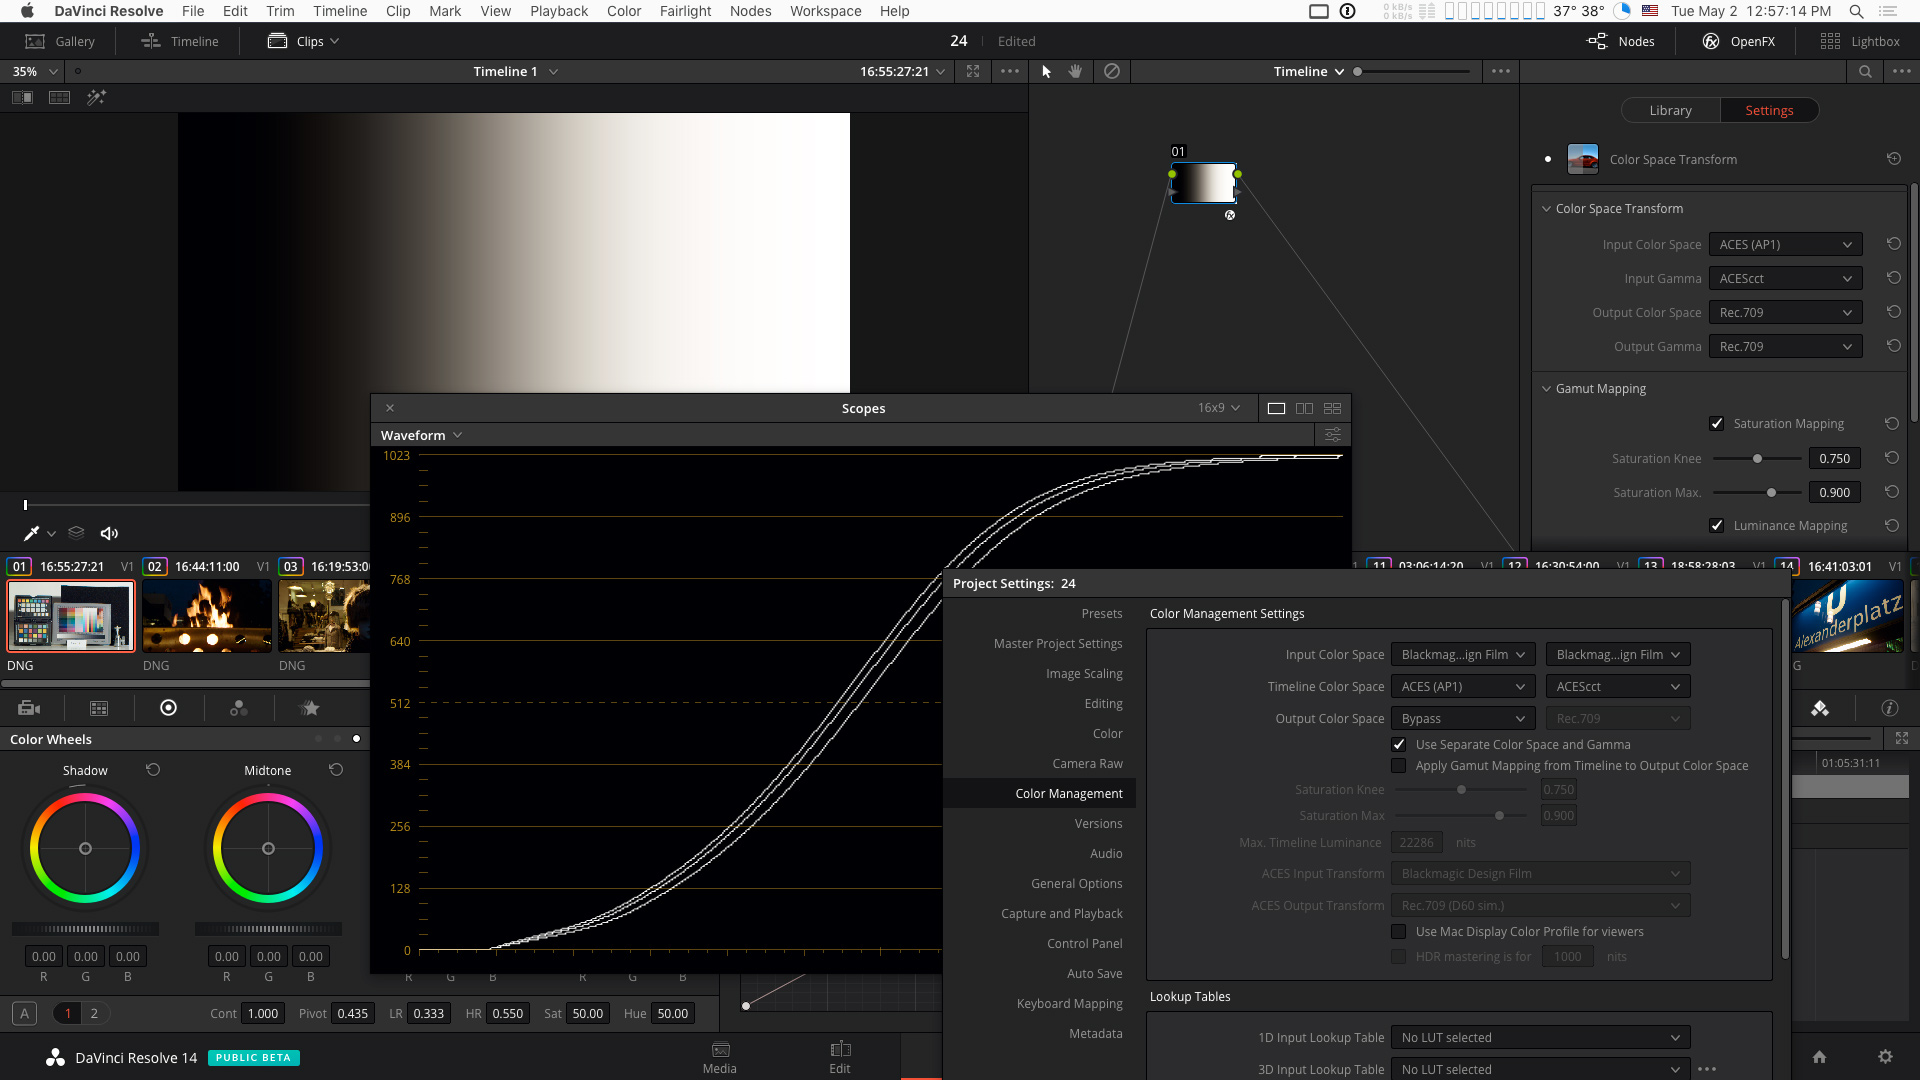This screenshot has width=1920, height=1080.
Task: Open Clips dropdown button
Action: [304, 41]
